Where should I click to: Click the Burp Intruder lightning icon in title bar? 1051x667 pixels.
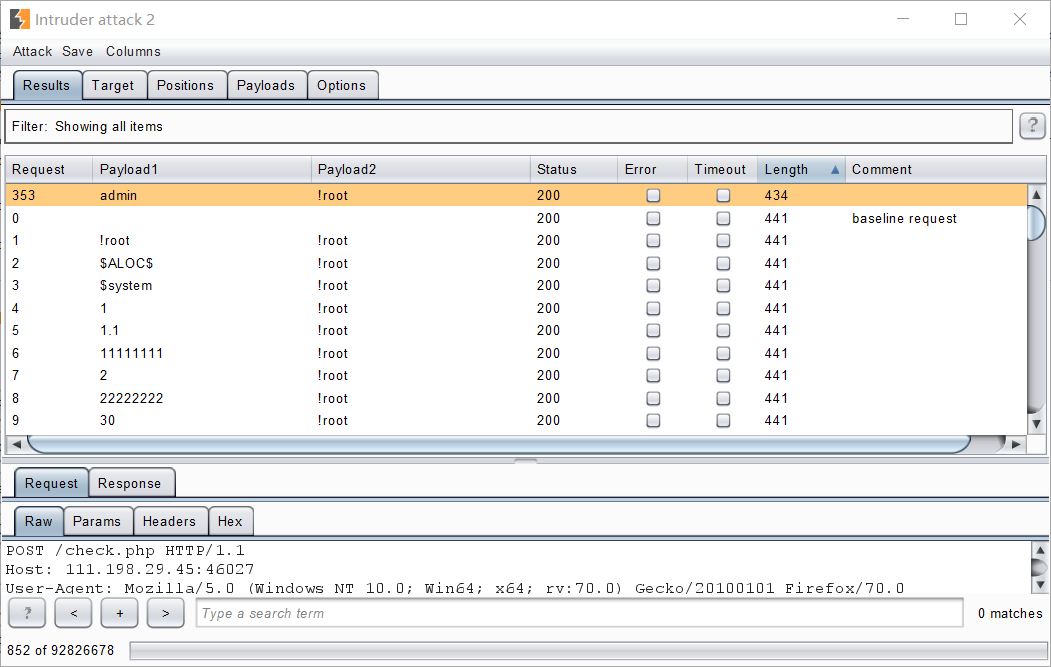19,19
